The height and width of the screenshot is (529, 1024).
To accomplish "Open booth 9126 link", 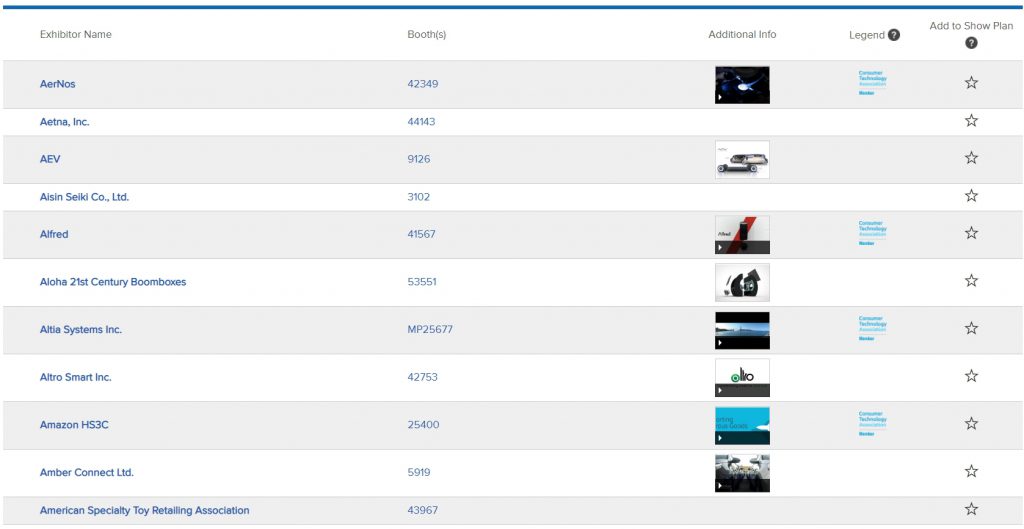I will (x=419, y=159).
